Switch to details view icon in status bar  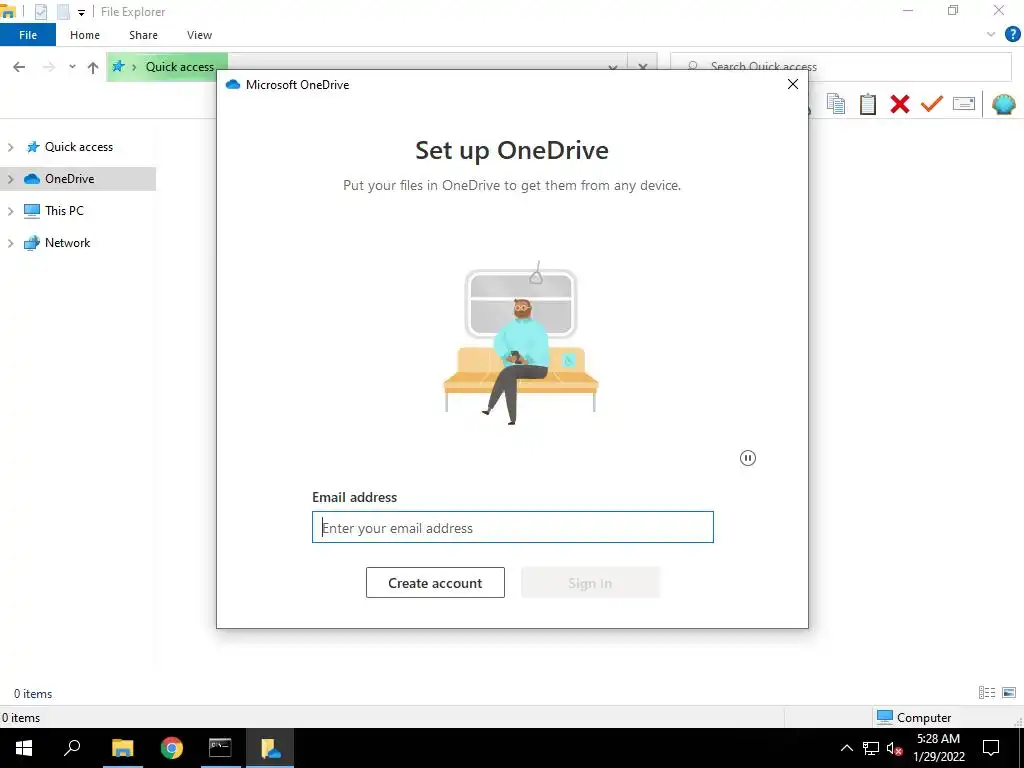(987, 692)
